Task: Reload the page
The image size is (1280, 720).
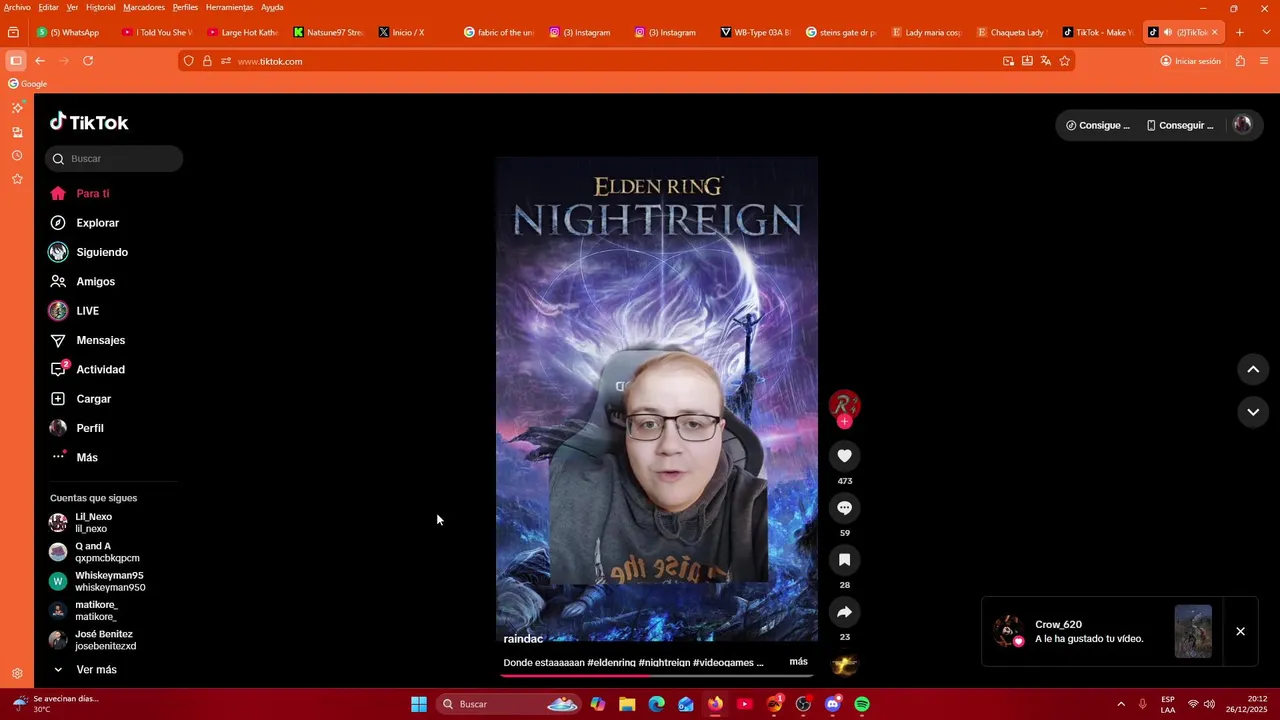Action: pos(88,61)
